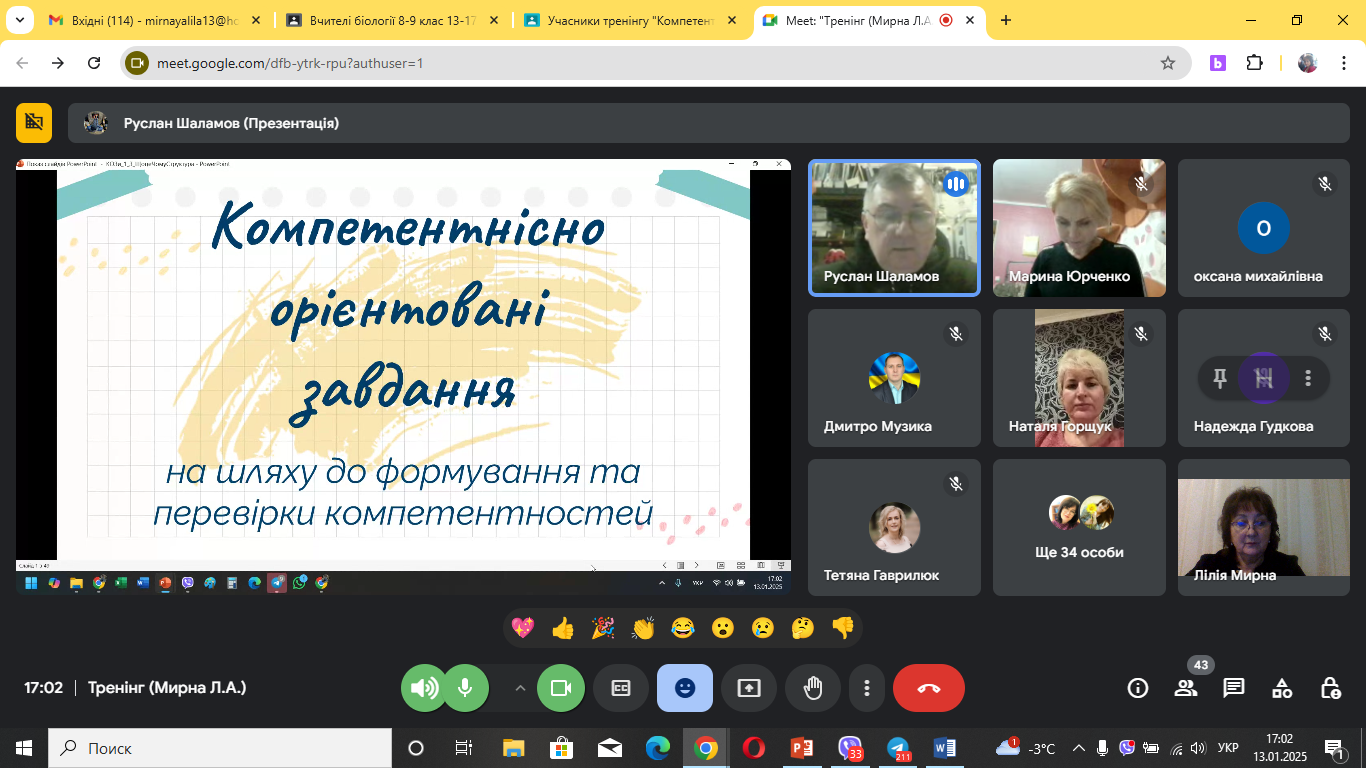Open more options on Надежда Гудкова's tile
This screenshot has width=1366, height=768.
1308,378
